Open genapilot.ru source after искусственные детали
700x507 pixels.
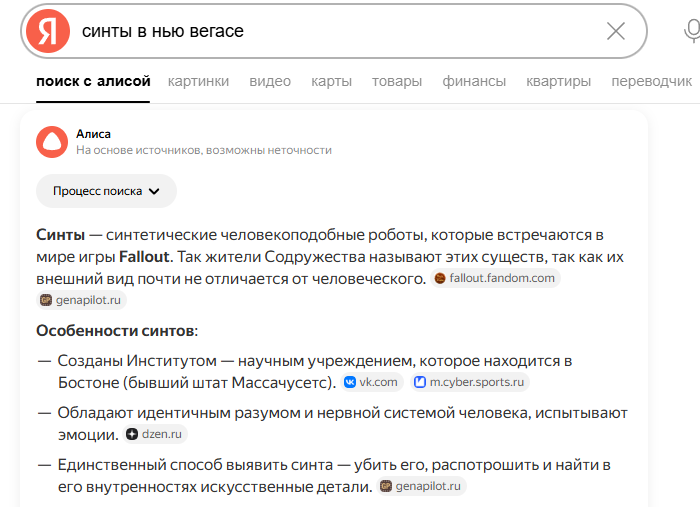click(422, 486)
